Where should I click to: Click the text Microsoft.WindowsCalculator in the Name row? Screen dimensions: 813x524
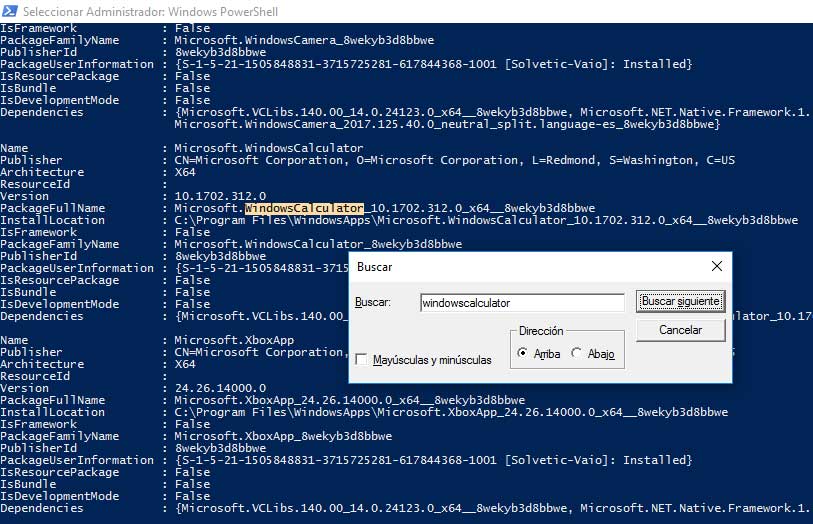(269, 148)
